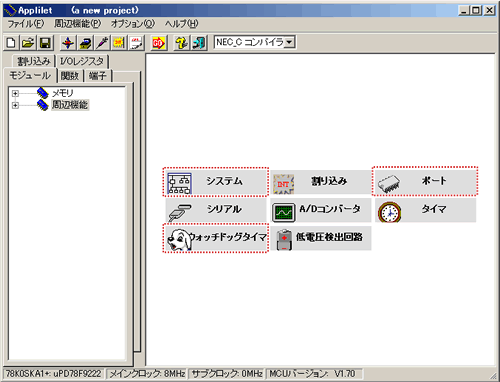Expand the メモリ tree node
This screenshot has height=382, width=500.
15,93
